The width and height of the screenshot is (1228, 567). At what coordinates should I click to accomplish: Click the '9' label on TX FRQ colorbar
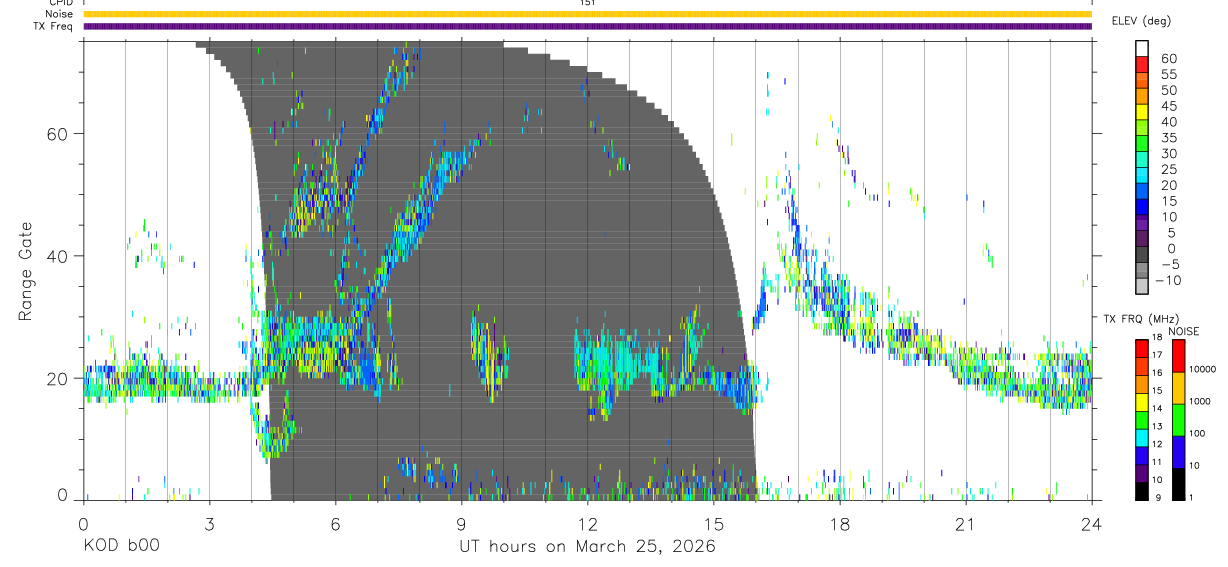pos(1158,498)
